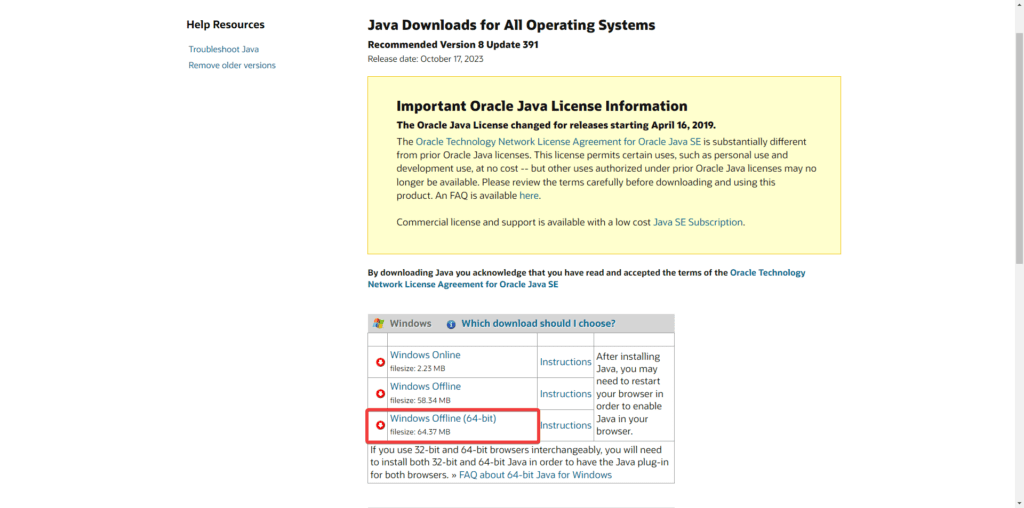Image resolution: width=1024 pixels, height=508 pixels.
Task: Open Instructions for 58.34 MB Windows Offline
Action: click(565, 394)
